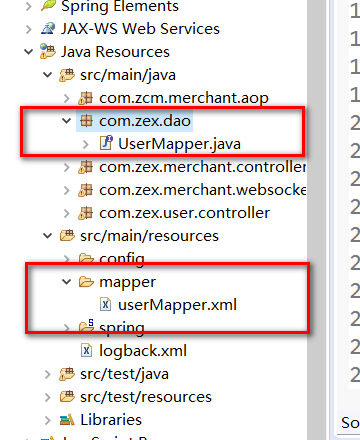
Task: Click the config folder icon
Action: coord(86,258)
